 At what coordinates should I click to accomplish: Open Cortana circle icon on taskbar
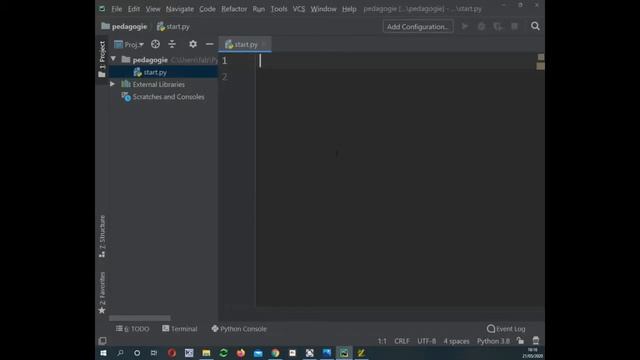137,353
